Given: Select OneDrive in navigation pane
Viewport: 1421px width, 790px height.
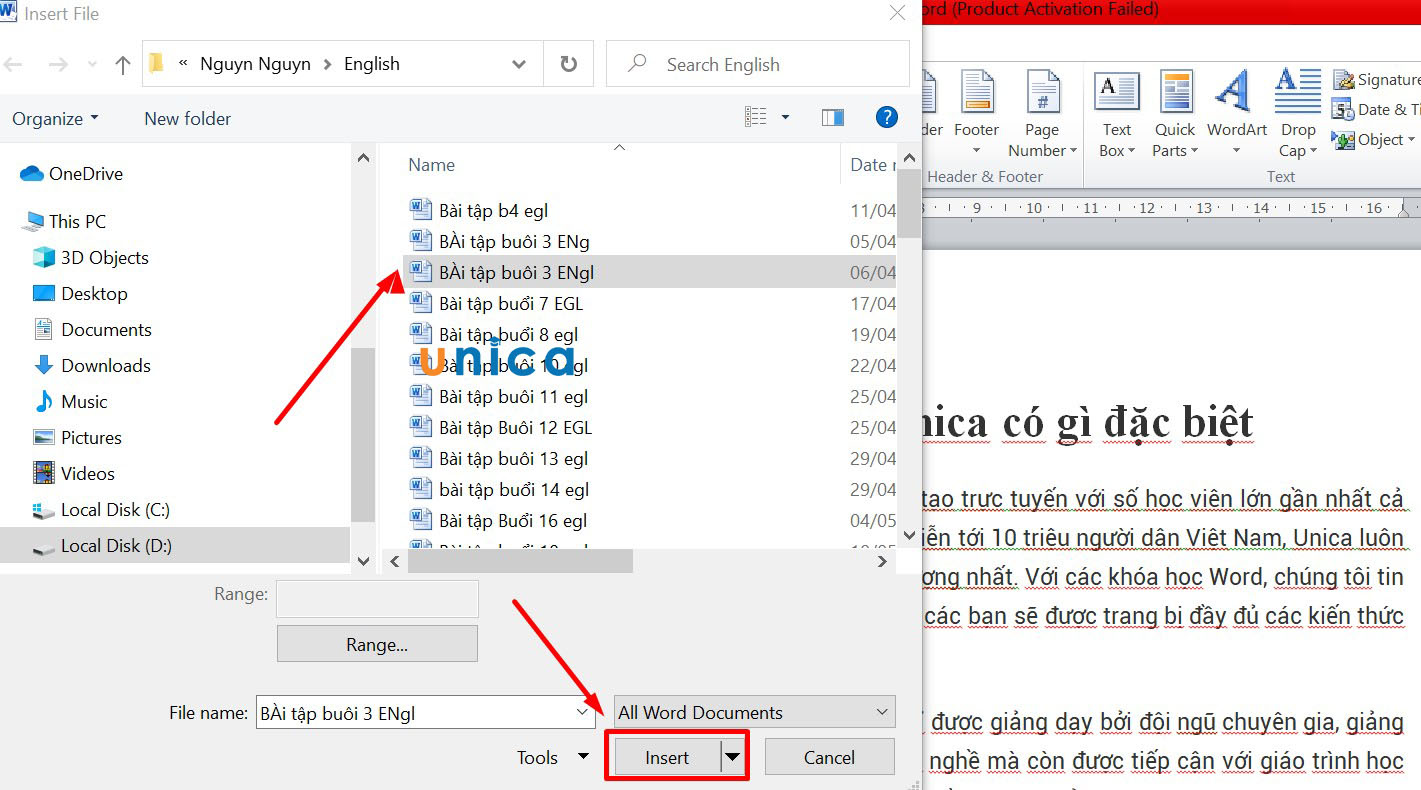Looking at the screenshot, I should 72,173.
